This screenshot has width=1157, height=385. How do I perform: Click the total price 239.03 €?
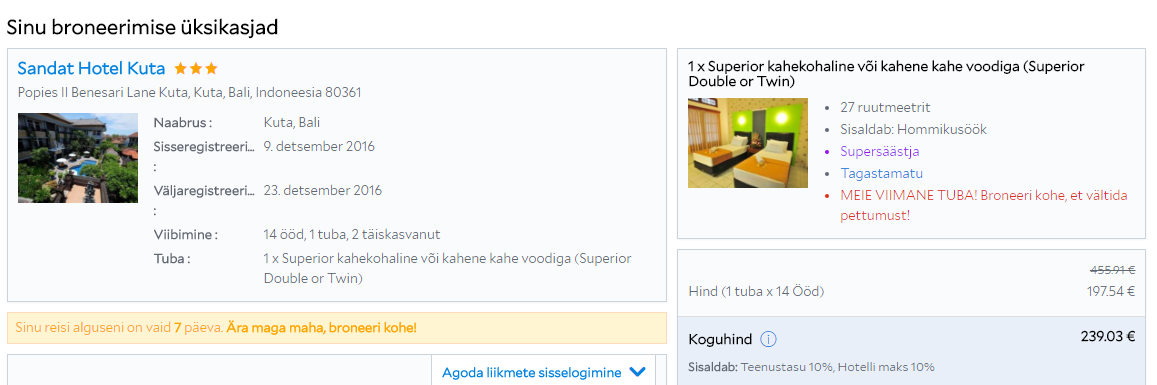1108,337
